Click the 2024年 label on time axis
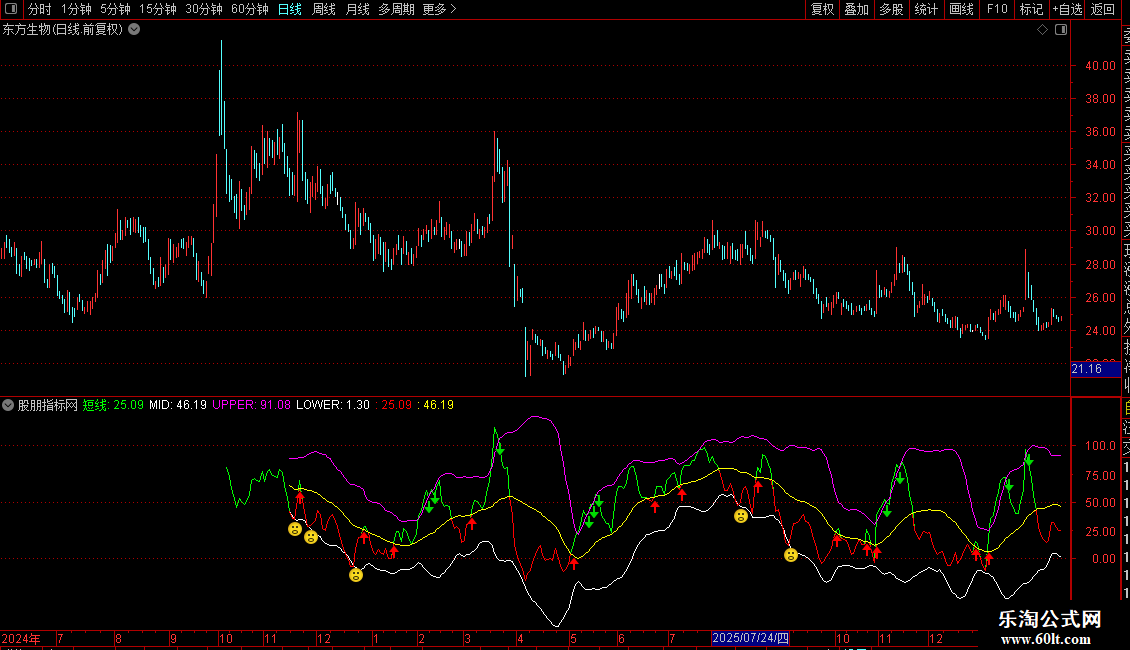Screen dimensions: 1130x650 pyautogui.click(x=21, y=638)
